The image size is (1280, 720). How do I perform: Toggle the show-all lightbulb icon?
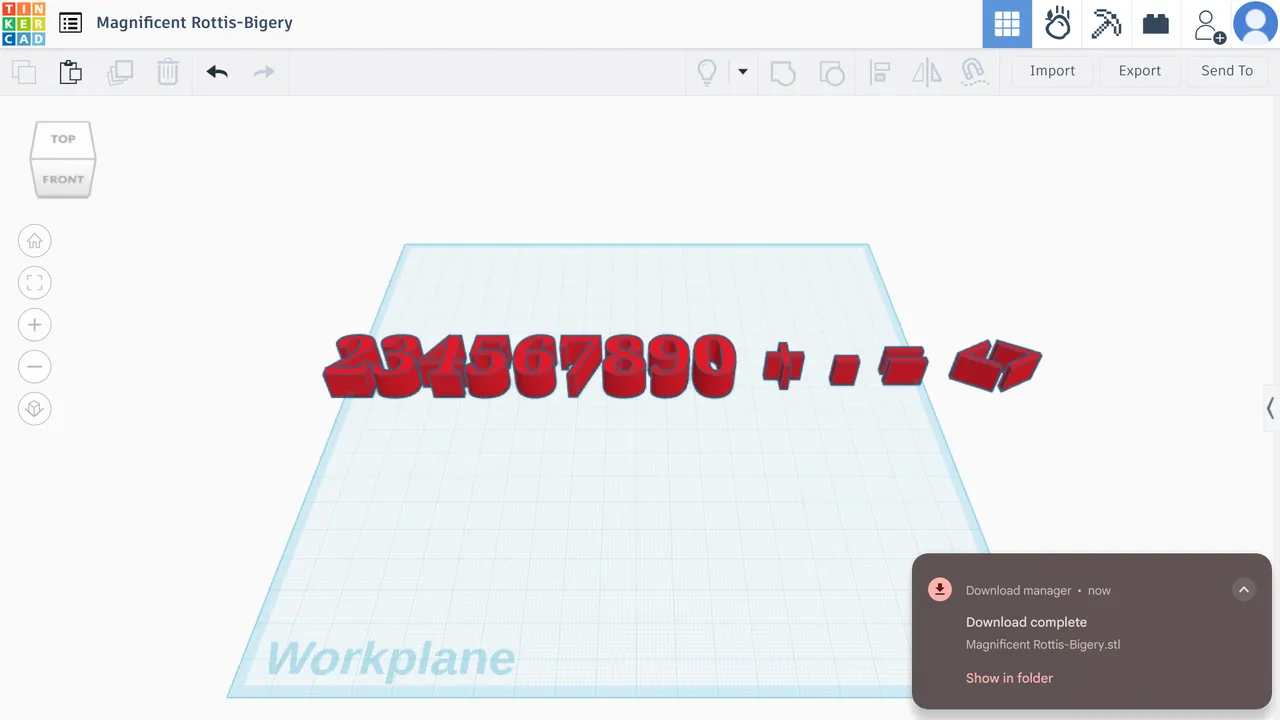coord(707,72)
